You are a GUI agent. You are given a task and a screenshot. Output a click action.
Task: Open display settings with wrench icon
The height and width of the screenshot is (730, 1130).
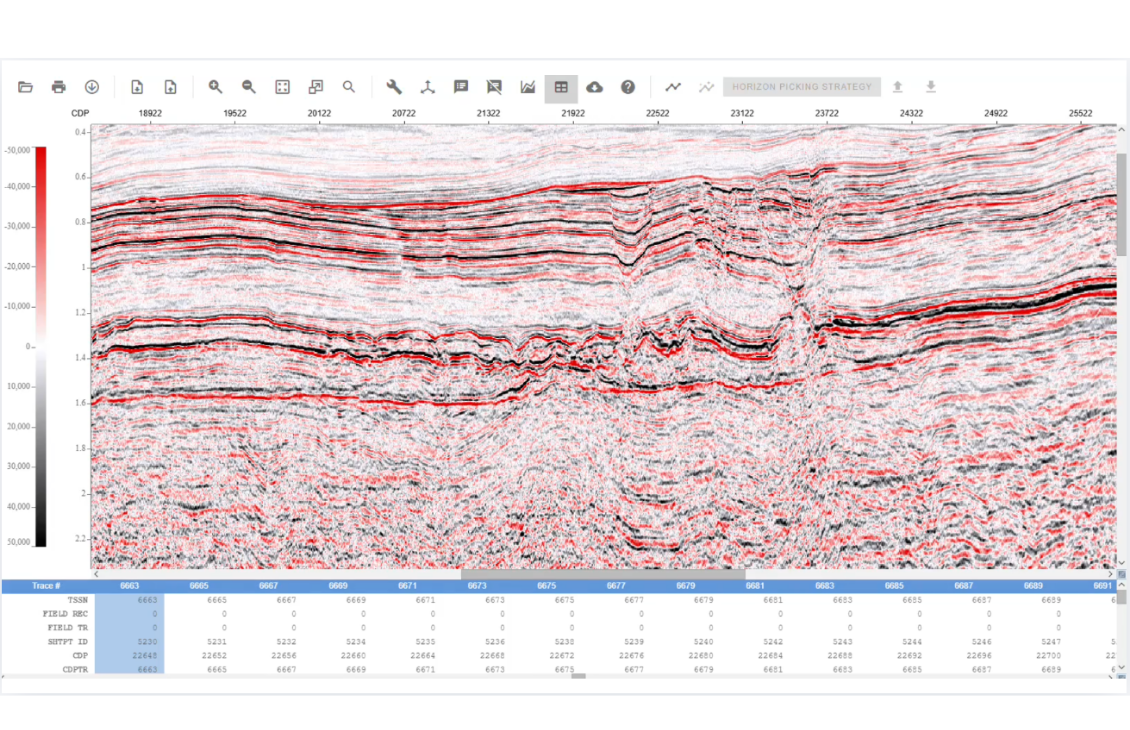pyautogui.click(x=394, y=87)
